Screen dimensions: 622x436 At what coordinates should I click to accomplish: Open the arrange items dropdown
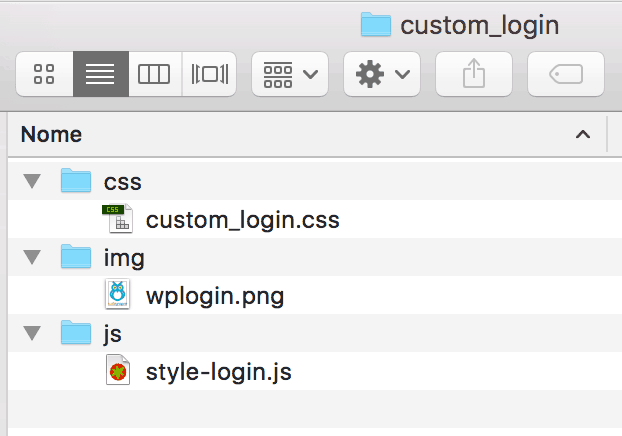click(x=289, y=74)
